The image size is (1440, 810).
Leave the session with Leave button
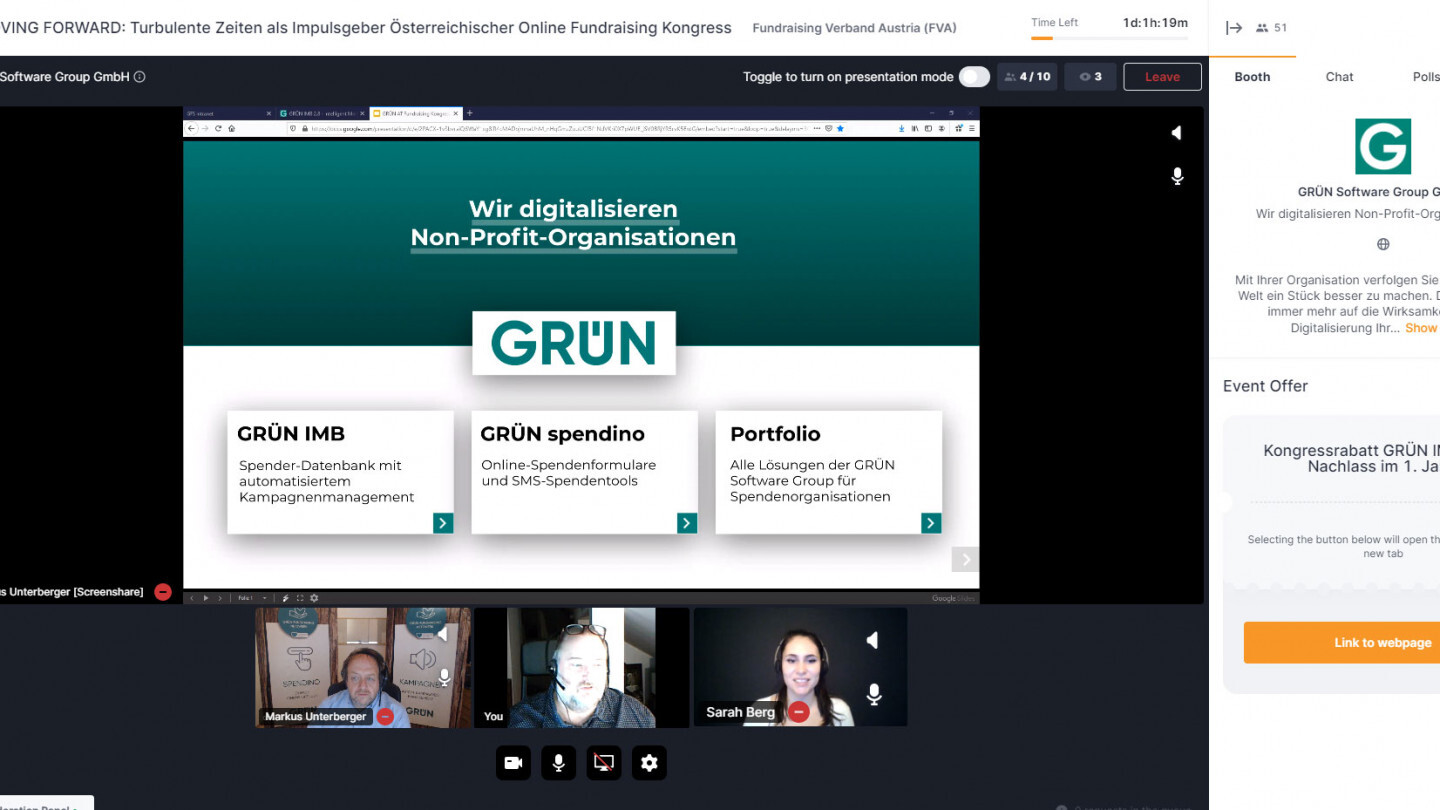click(x=1162, y=77)
